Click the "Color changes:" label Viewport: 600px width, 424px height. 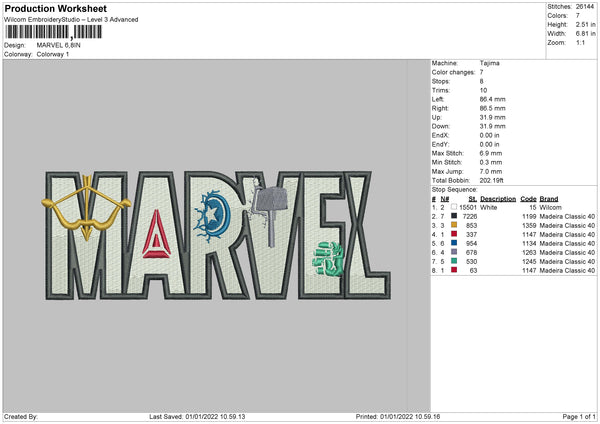point(453,72)
